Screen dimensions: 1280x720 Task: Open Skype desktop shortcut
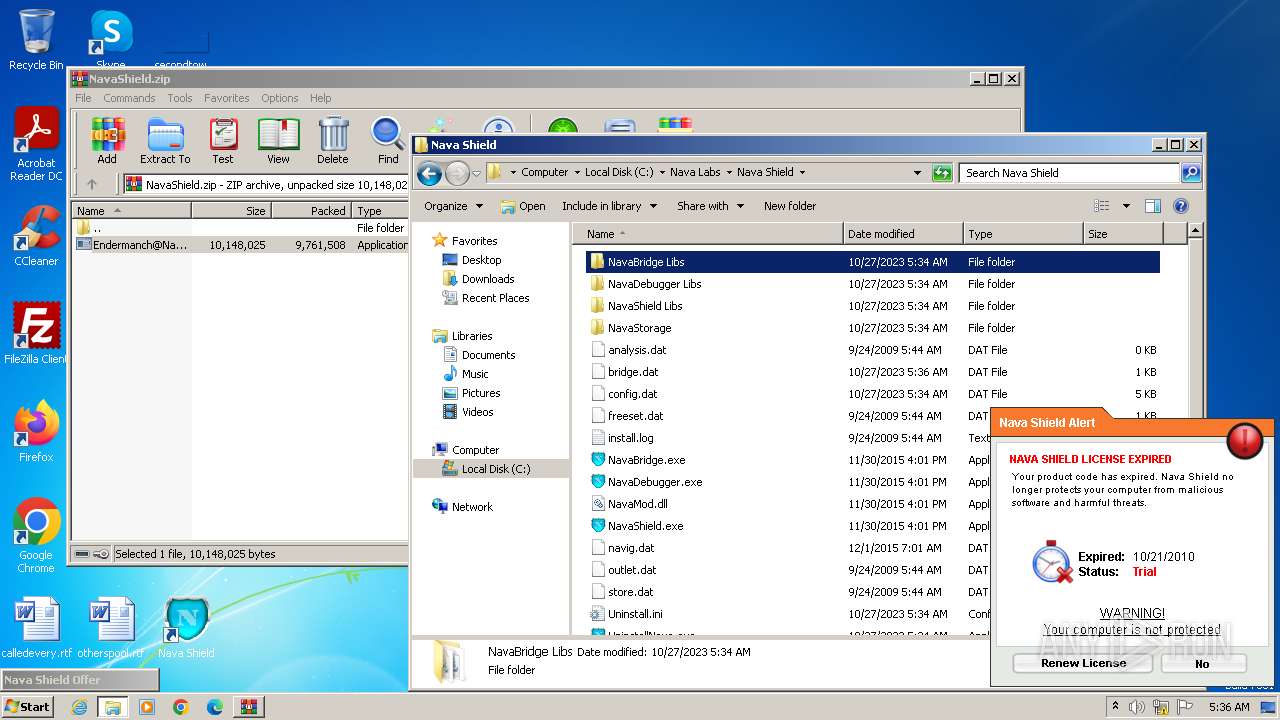tap(111, 40)
